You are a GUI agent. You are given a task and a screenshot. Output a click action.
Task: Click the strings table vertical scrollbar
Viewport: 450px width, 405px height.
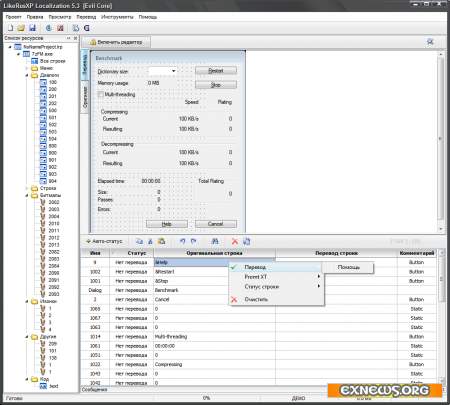click(x=442, y=278)
